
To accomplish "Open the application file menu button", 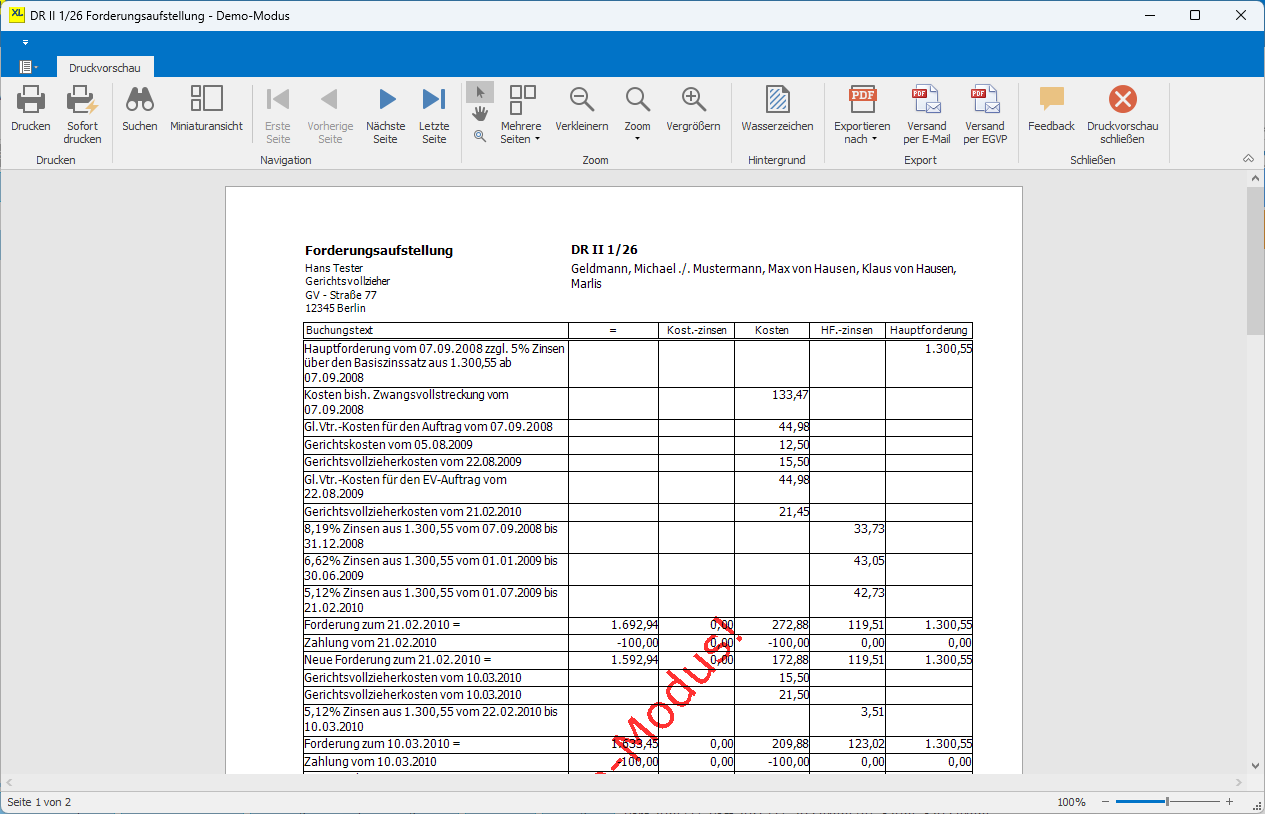I will pyautogui.click(x=28, y=67).
